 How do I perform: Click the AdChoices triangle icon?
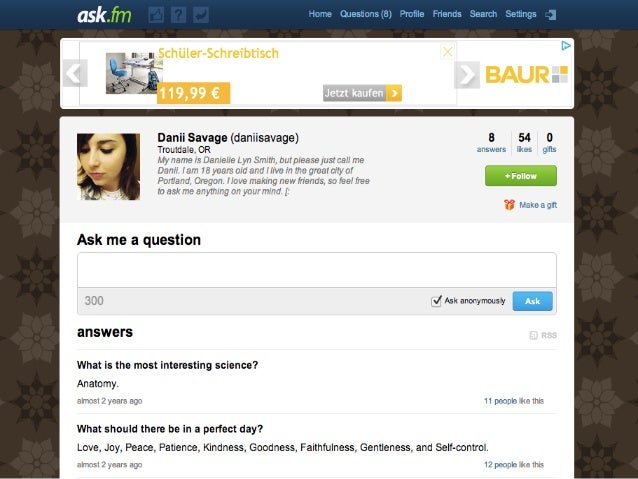(x=566, y=46)
